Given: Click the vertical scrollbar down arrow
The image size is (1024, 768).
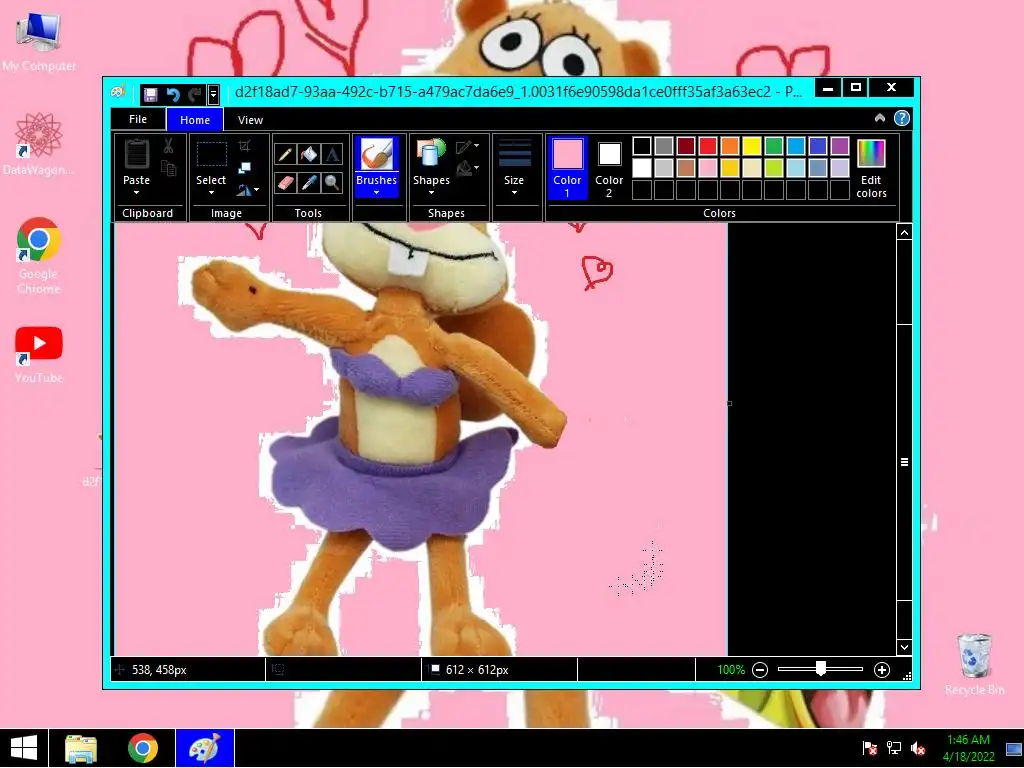Looking at the screenshot, I should pyautogui.click(x=904, y=647).
